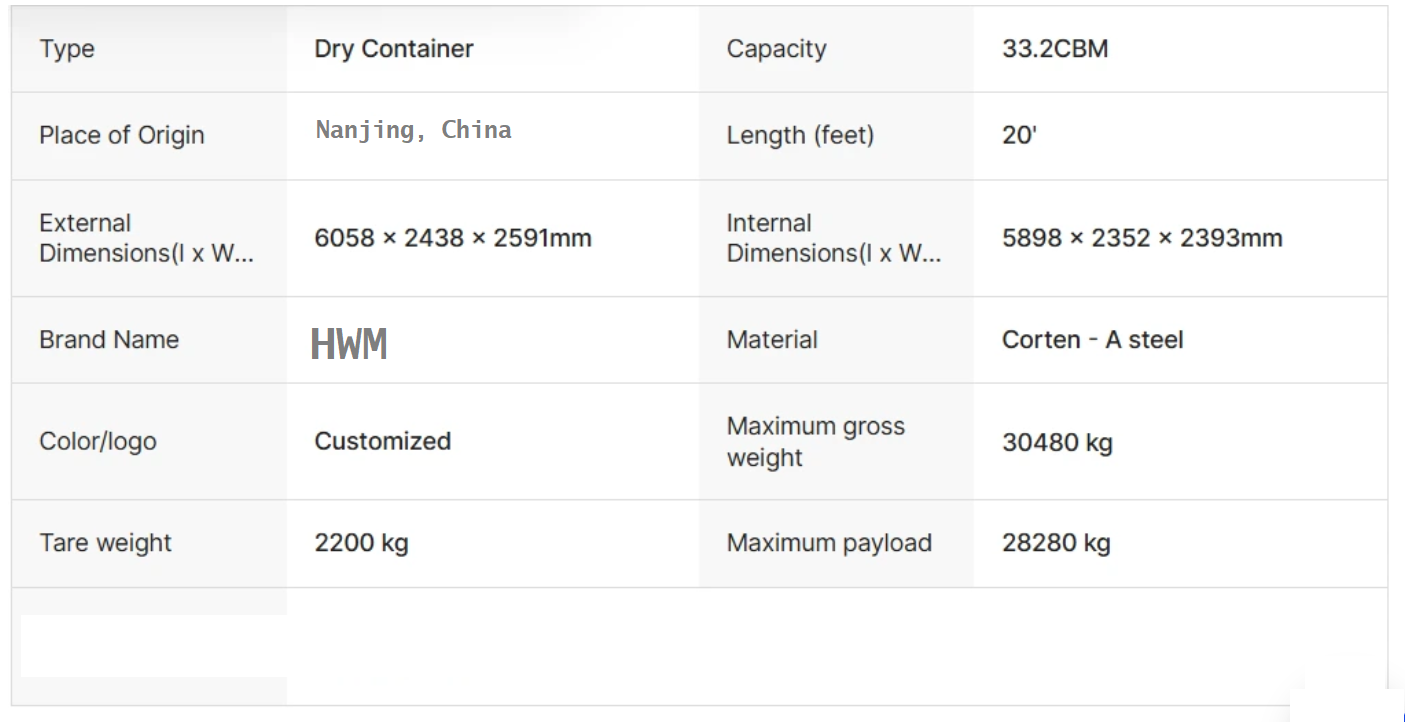
Task: Select the 2200 kg tare weight
Action: pos(361,543)
